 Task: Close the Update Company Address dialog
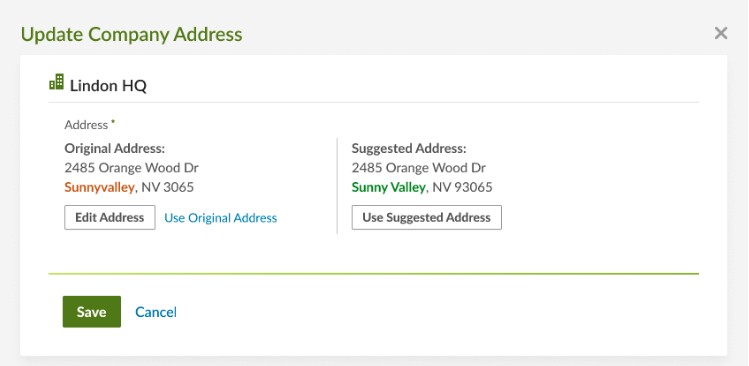721,33
